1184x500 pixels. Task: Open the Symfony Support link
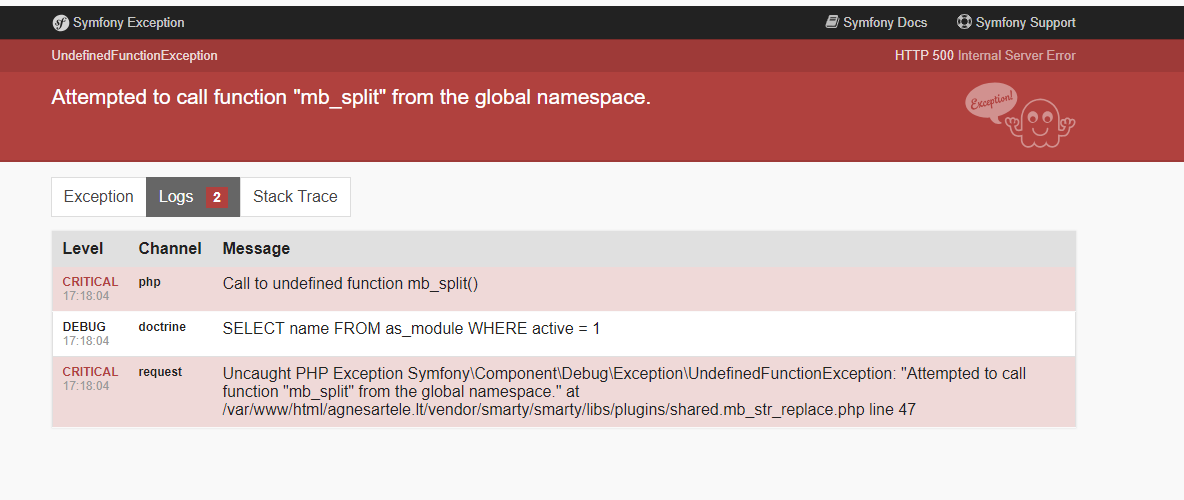coord(1016,23)
